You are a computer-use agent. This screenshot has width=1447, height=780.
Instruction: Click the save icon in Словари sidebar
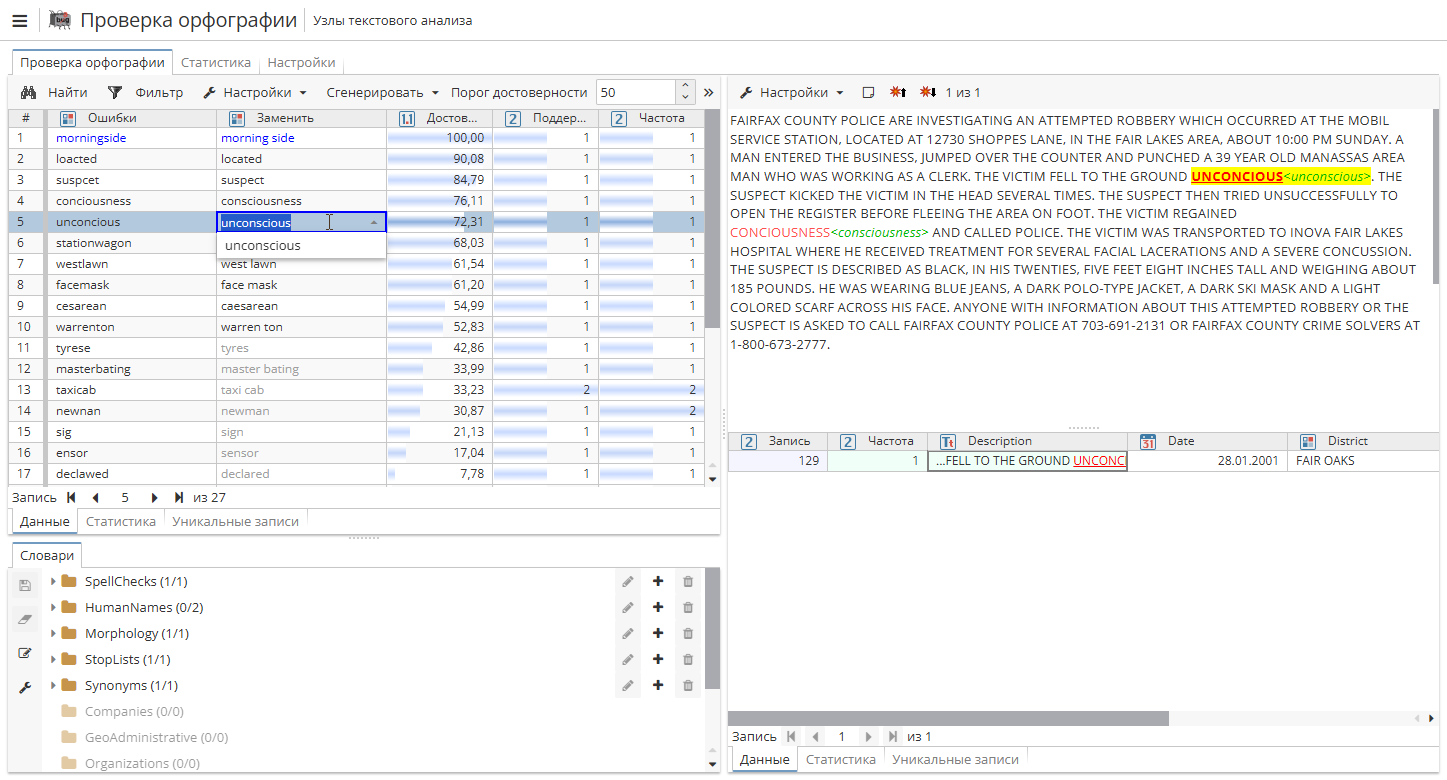[x=26, y=586]
